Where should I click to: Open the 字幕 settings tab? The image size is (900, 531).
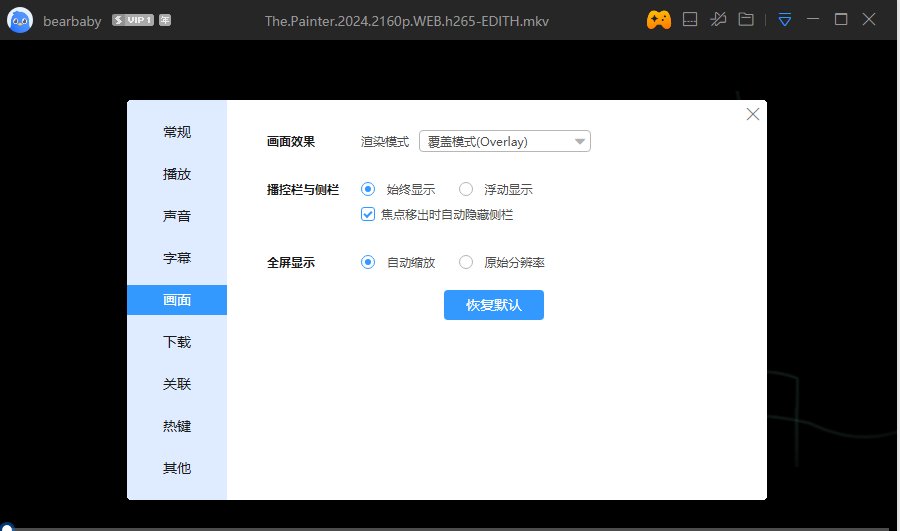(x=177, y=258)
